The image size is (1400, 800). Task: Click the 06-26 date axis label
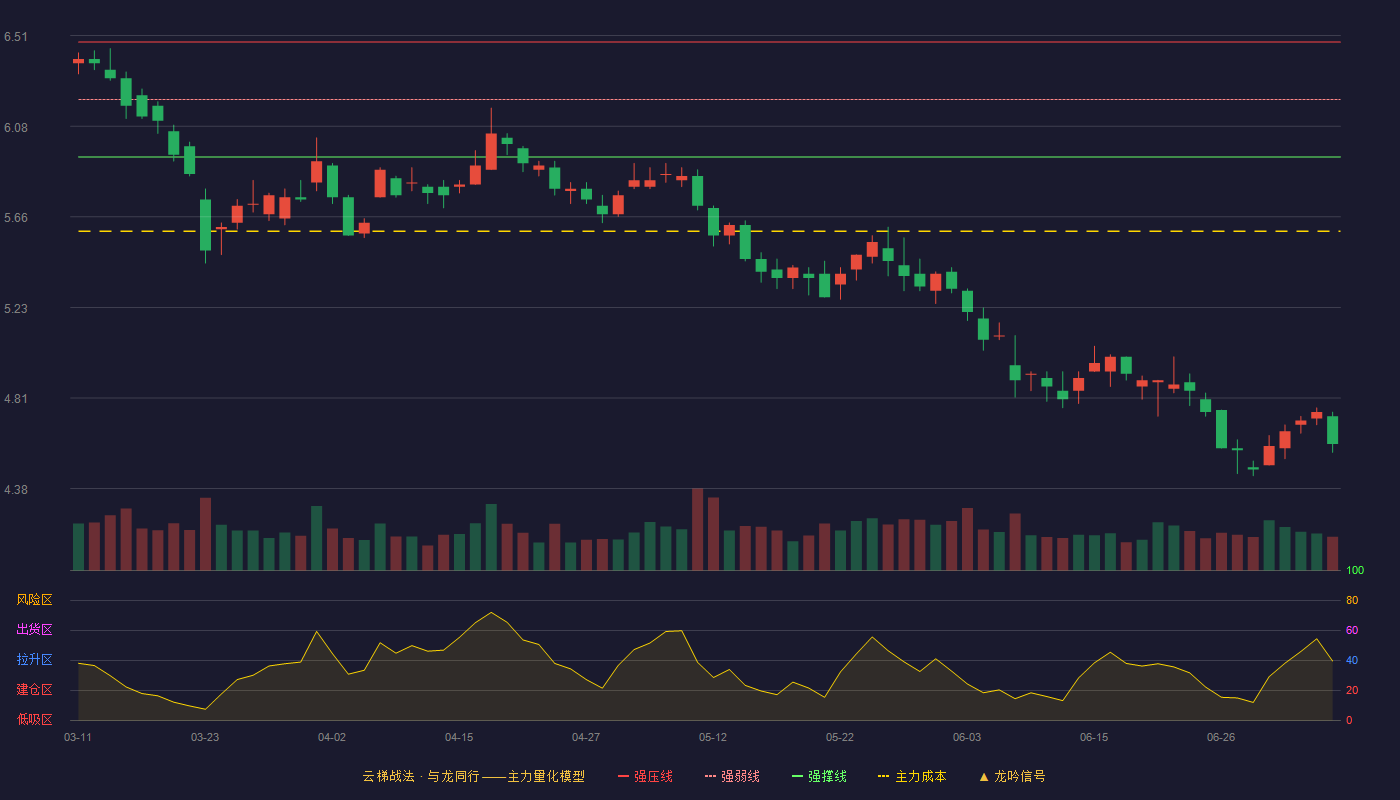[x=1221, y=737]
